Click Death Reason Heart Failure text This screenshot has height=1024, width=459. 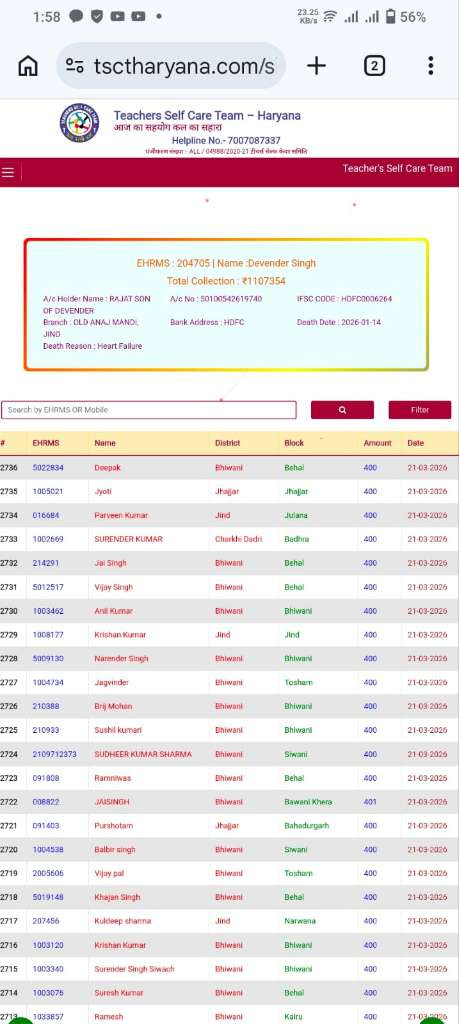click(92, 346)
